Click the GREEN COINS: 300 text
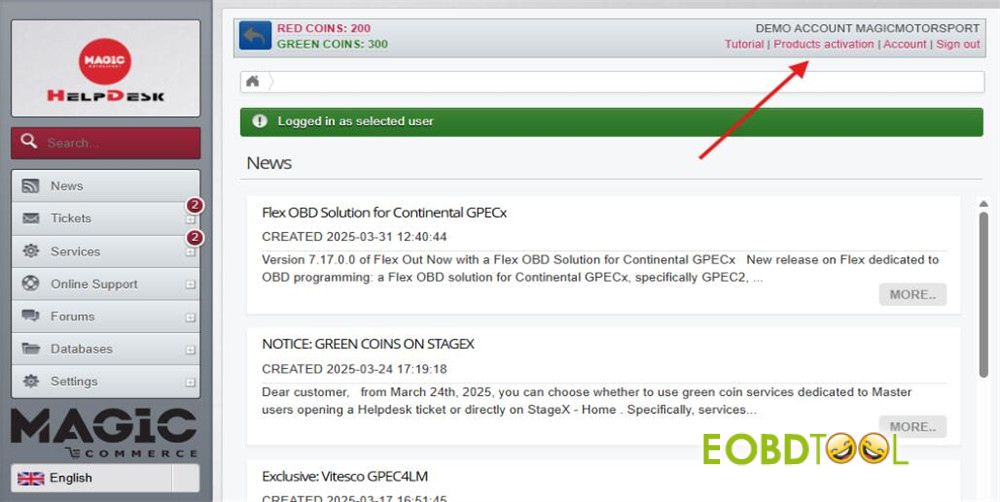 (x=332, y=44)
